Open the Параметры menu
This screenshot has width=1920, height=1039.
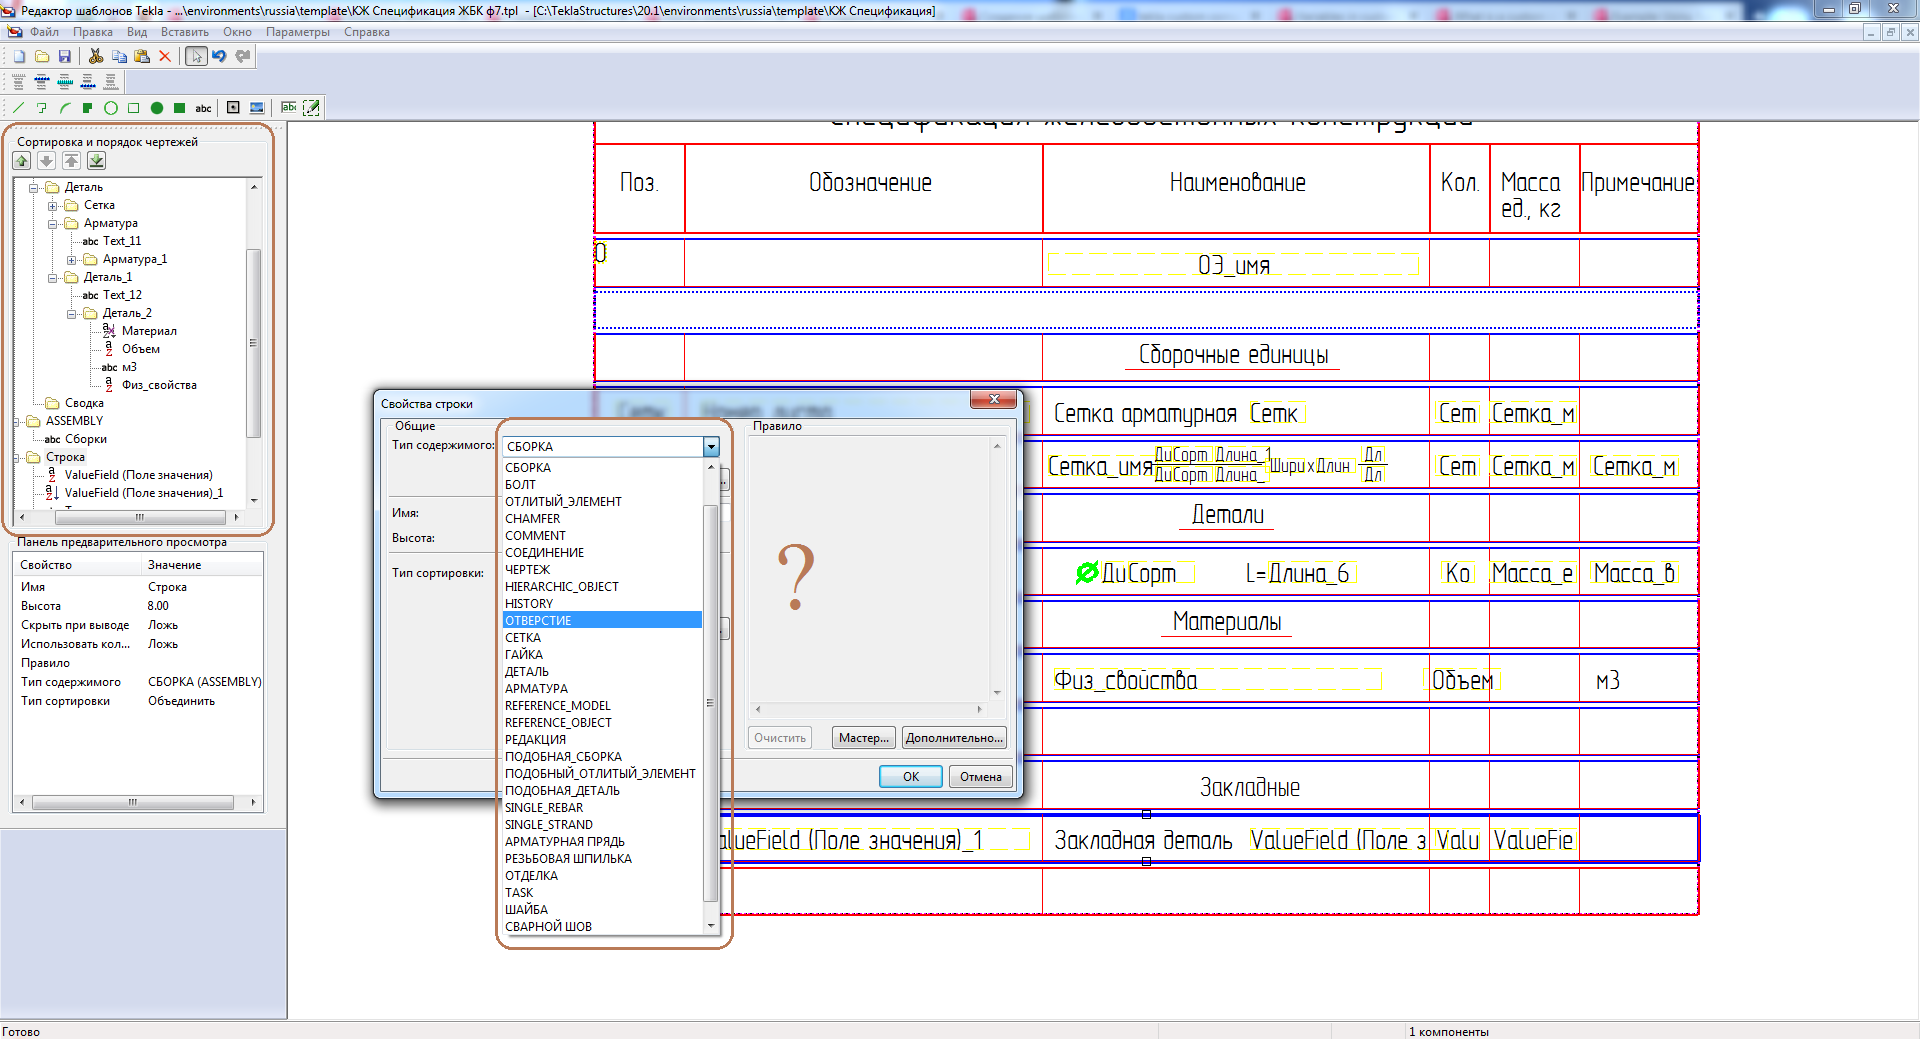coord(297,32)
